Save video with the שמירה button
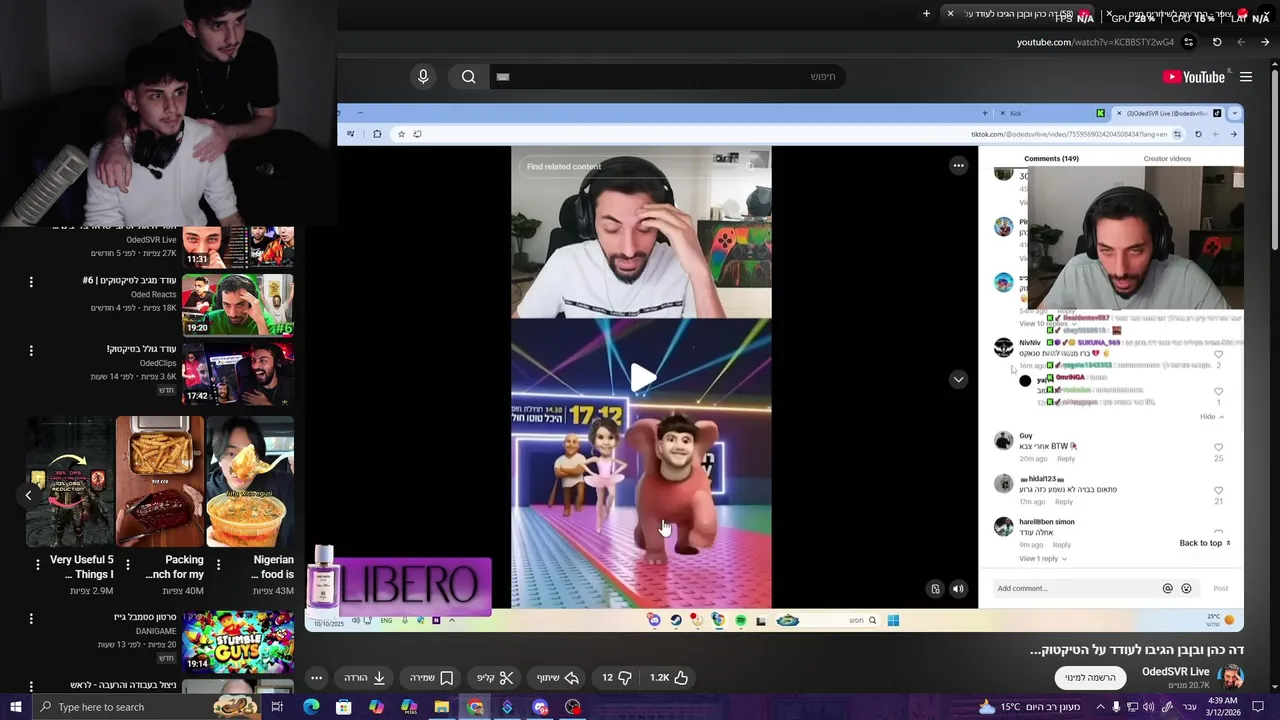1280x720 pixels. [x=432, y=678]
